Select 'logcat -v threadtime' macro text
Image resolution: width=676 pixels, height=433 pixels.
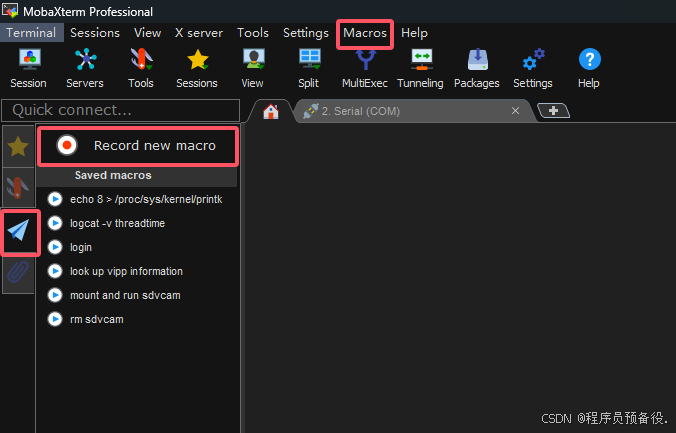click(117, 223)
